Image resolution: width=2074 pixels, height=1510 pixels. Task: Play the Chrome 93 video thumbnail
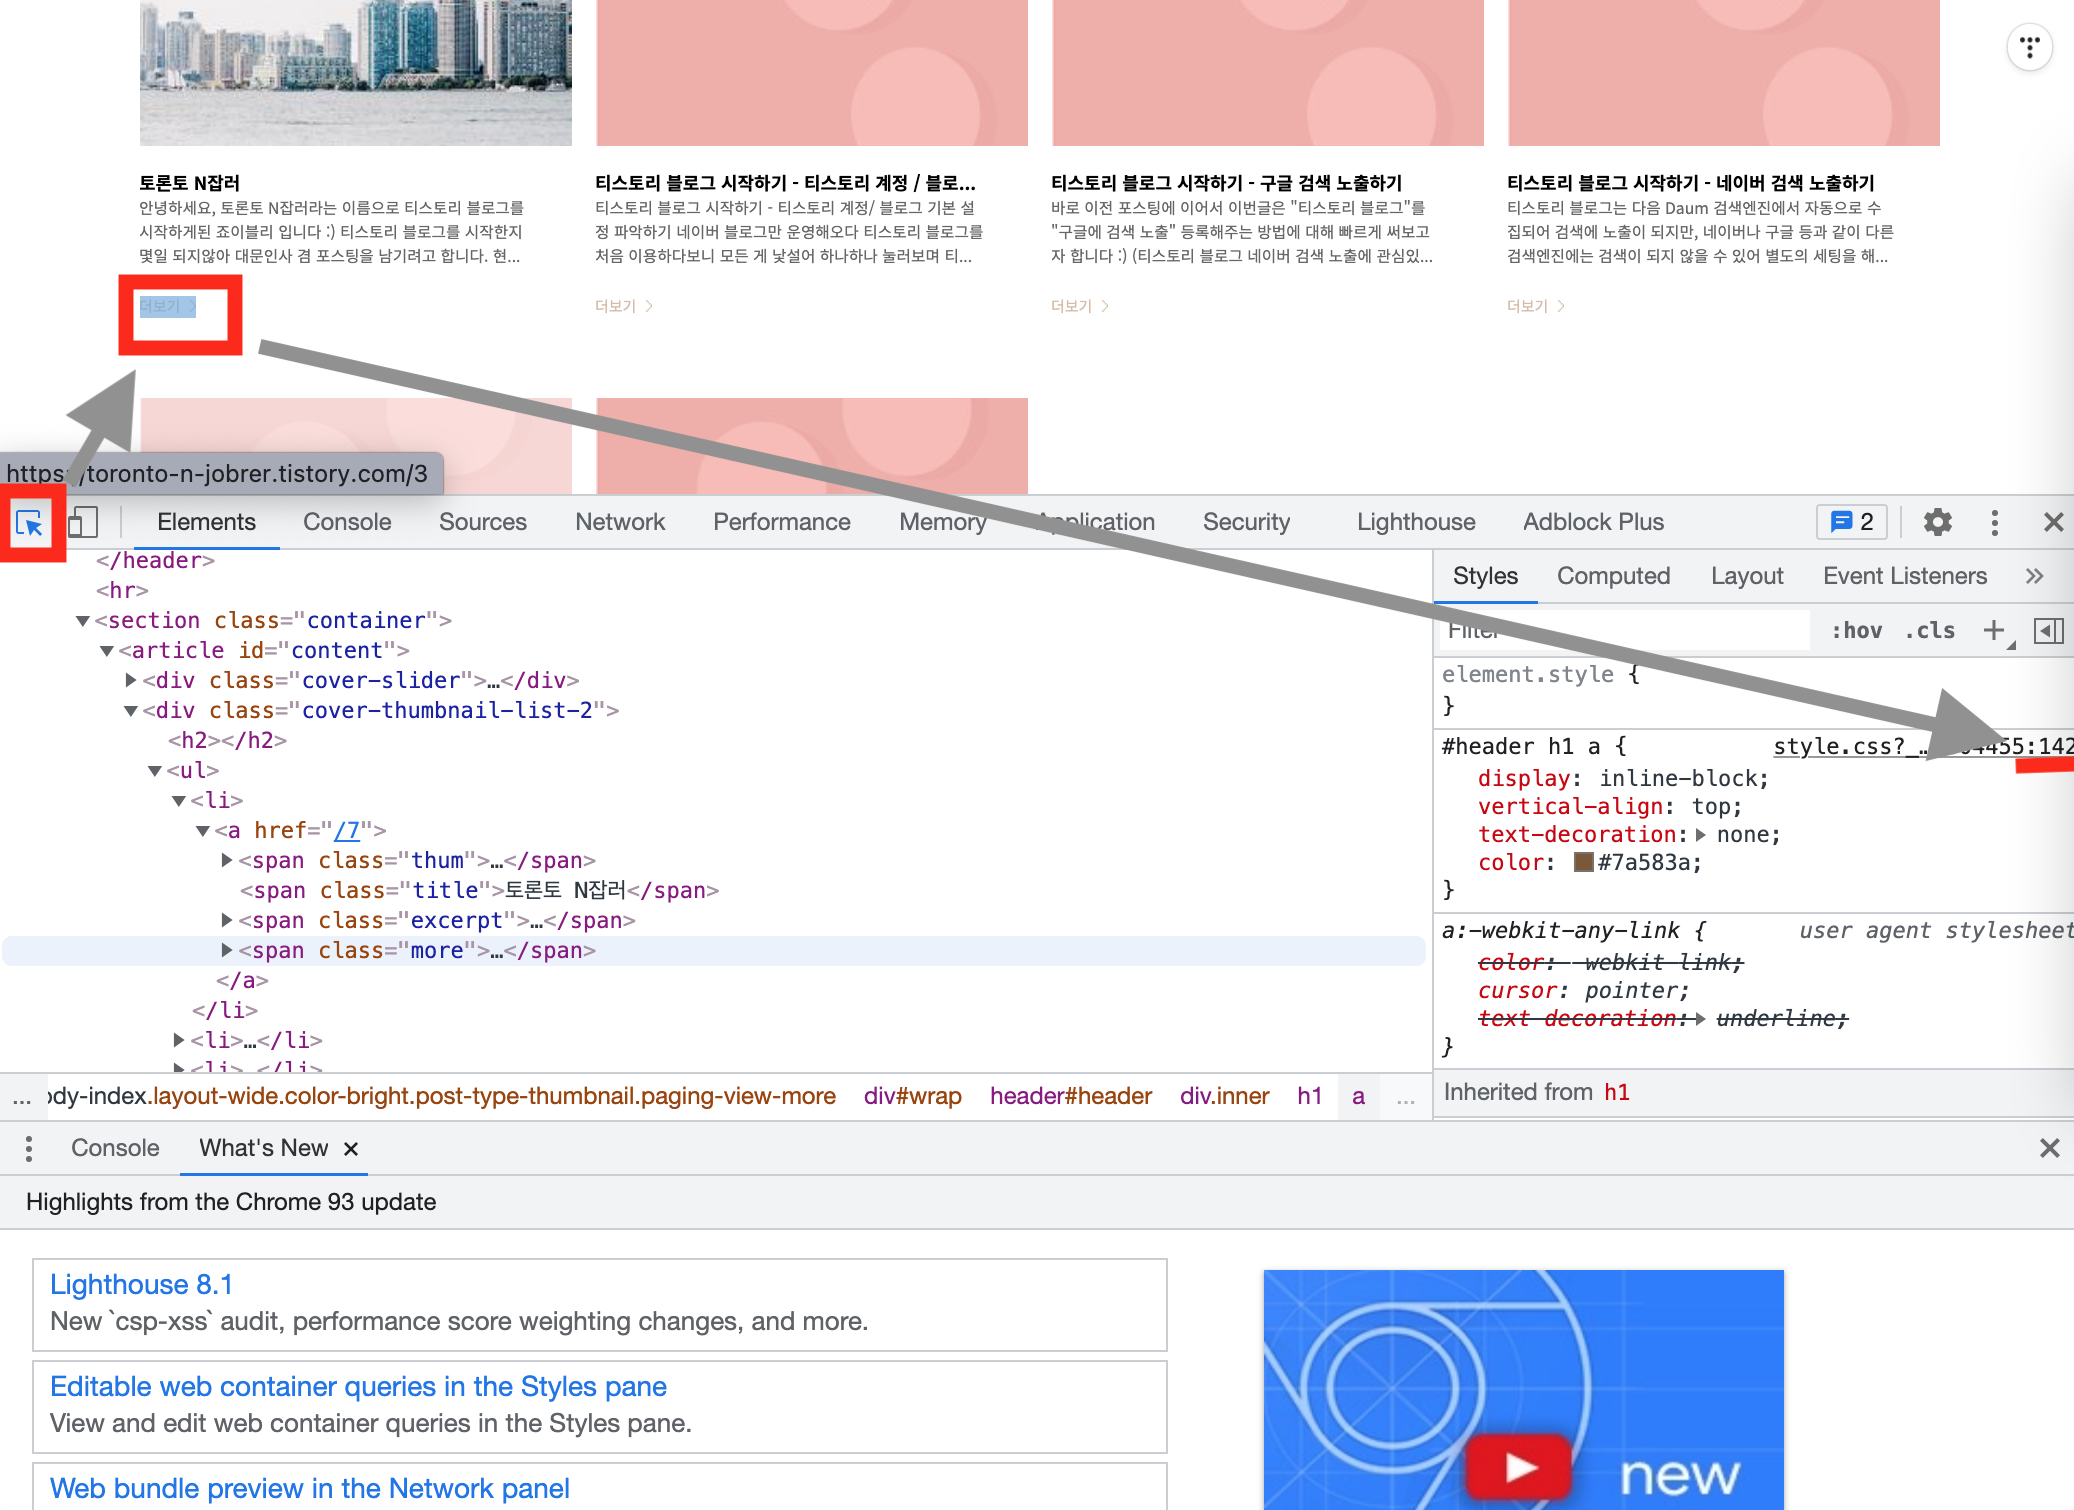coord(1518,1466)
